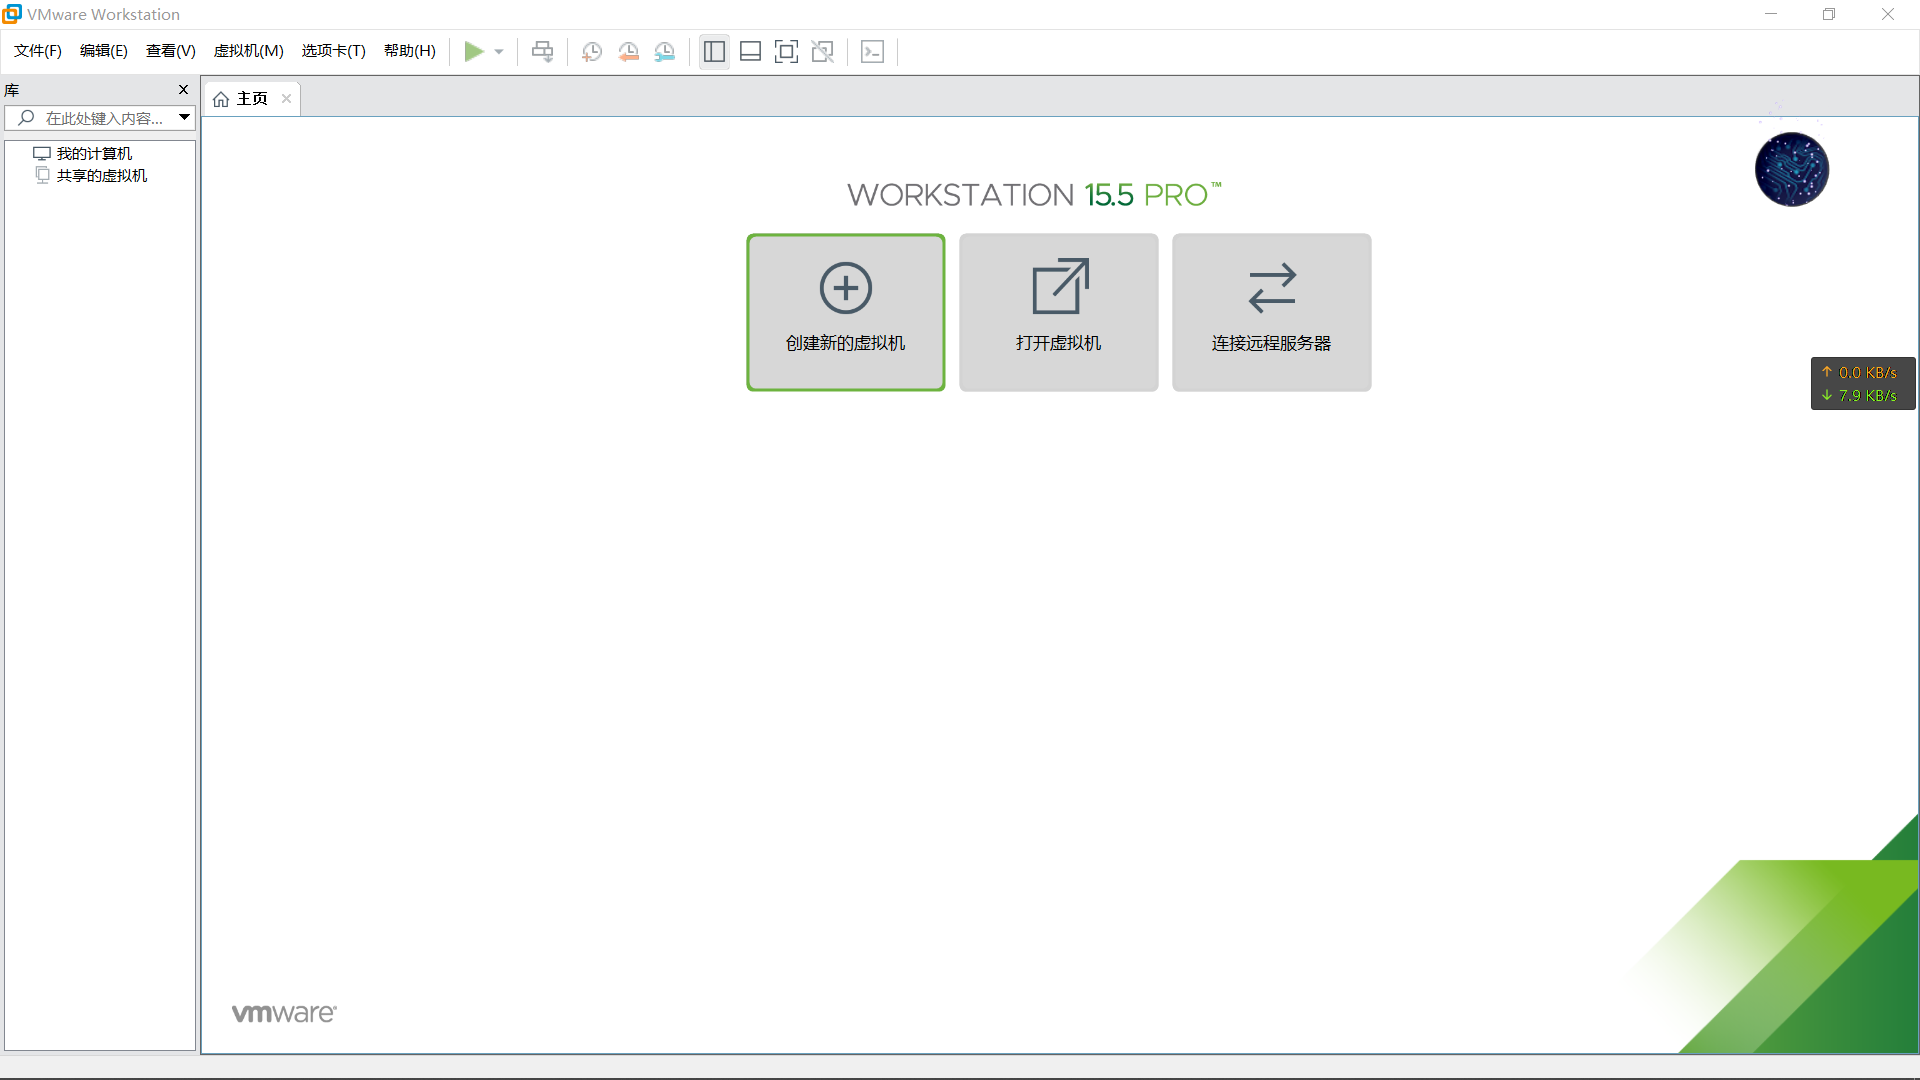The height and width of the screenshot is (1080, 1920).
Task: Toggle the thumbnail bar view icon
Action: pos(750,51)
